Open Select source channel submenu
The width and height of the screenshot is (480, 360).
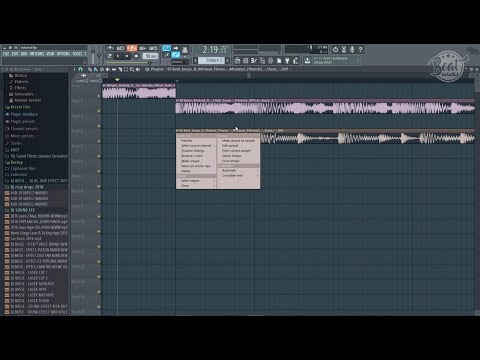[197, 146]
